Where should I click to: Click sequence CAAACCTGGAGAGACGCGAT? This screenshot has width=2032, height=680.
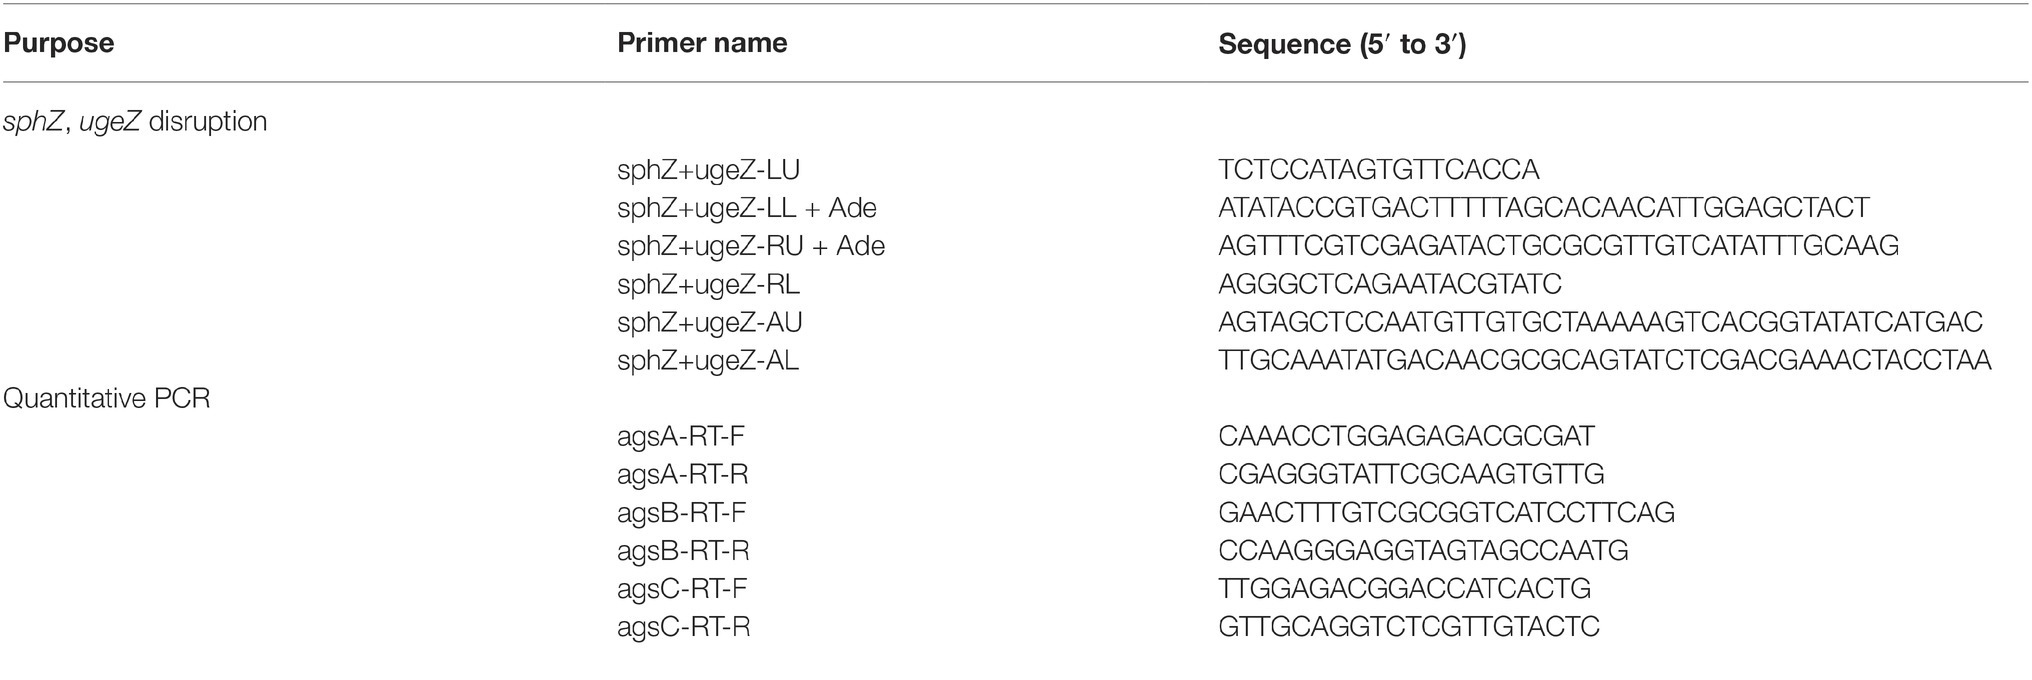tap(1407, 436)
